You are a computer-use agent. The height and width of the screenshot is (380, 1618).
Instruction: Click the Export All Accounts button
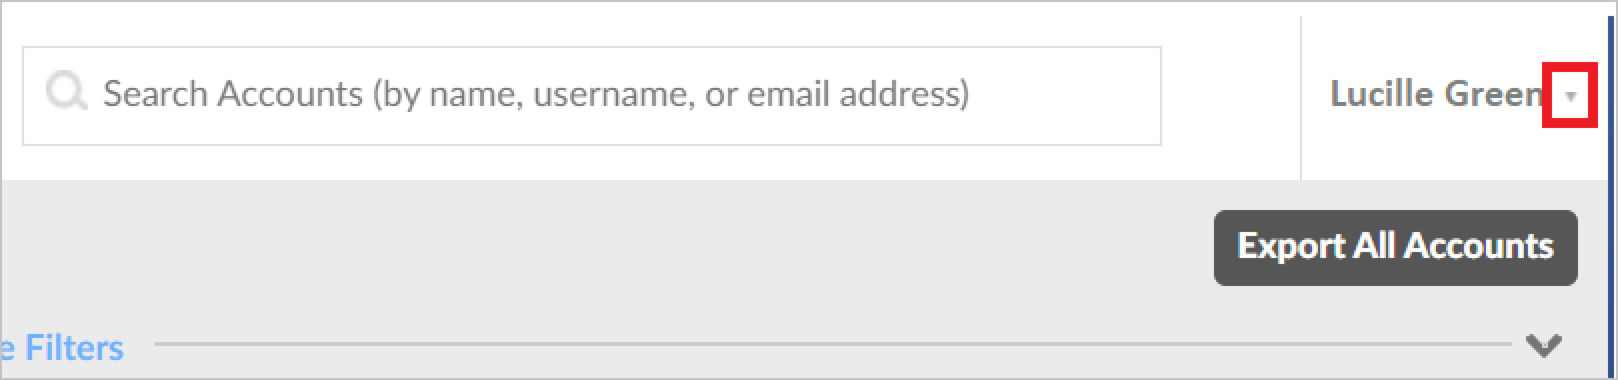[1395, 247]
